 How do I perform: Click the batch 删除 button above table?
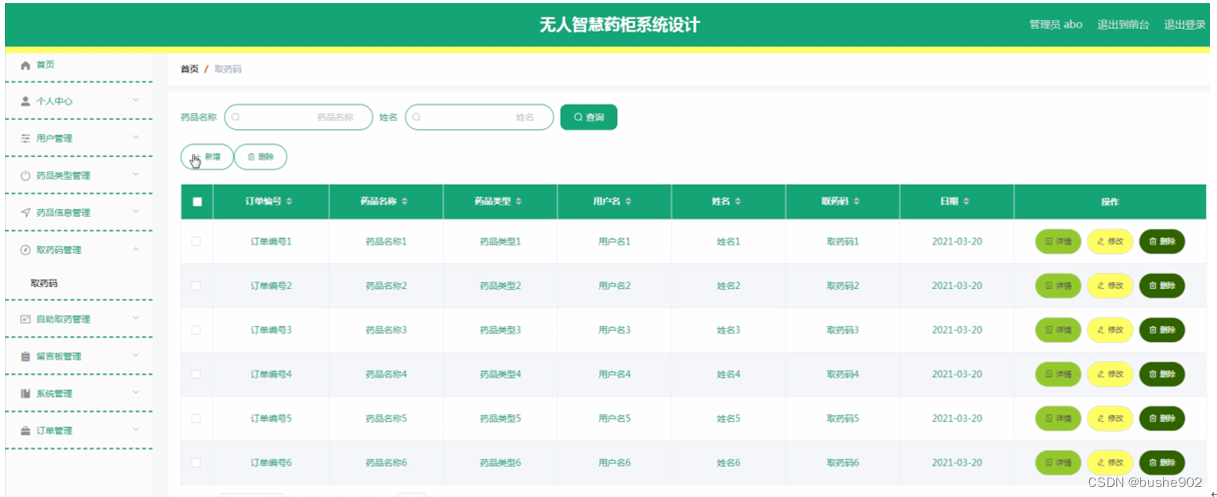pyautogui.click(x=260, y=157)
